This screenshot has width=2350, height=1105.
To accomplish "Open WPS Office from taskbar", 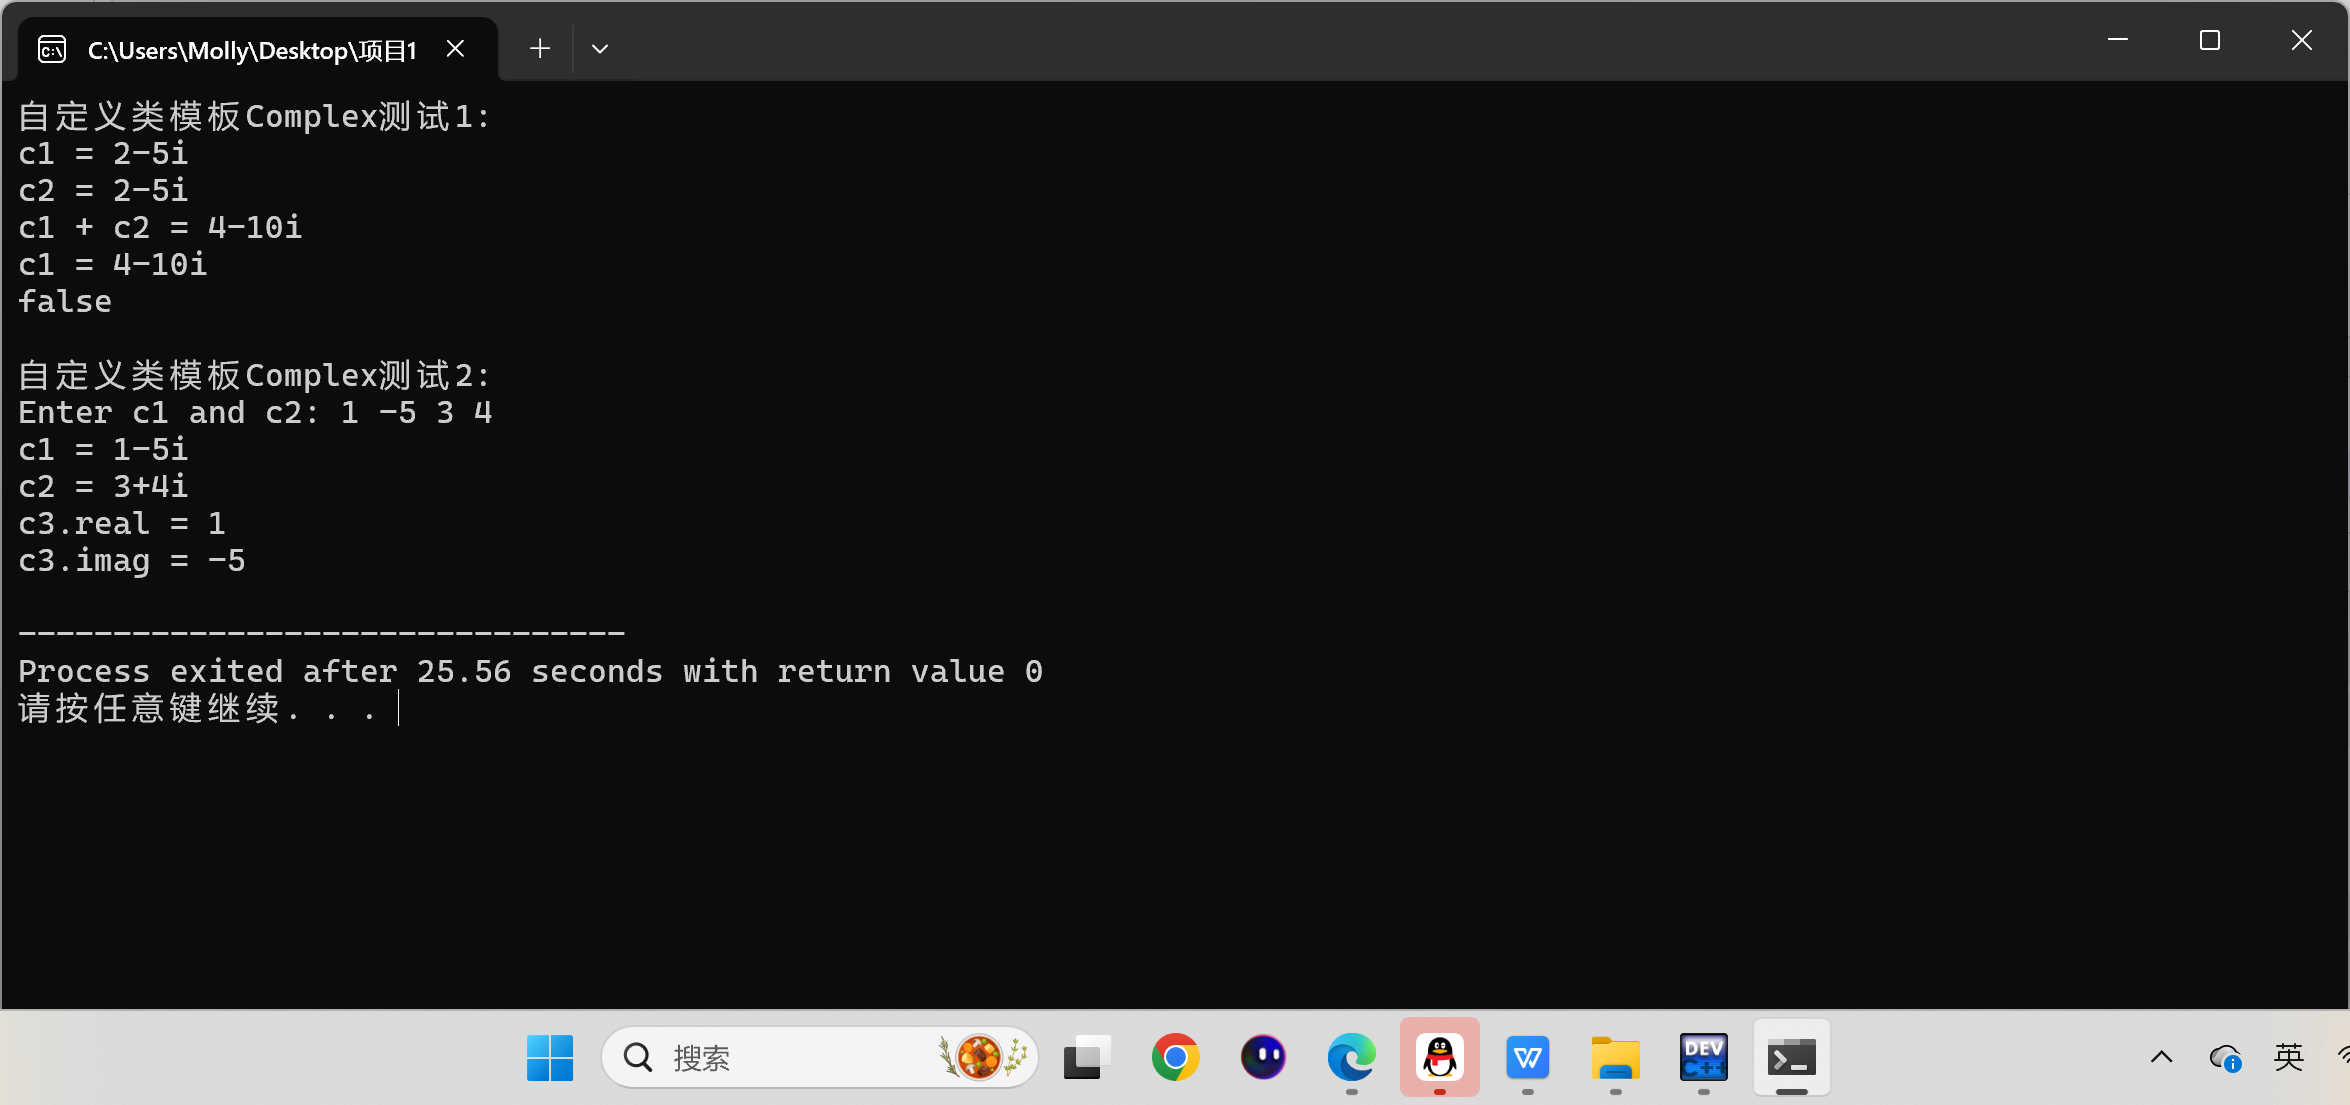I will point(1527,1057).
